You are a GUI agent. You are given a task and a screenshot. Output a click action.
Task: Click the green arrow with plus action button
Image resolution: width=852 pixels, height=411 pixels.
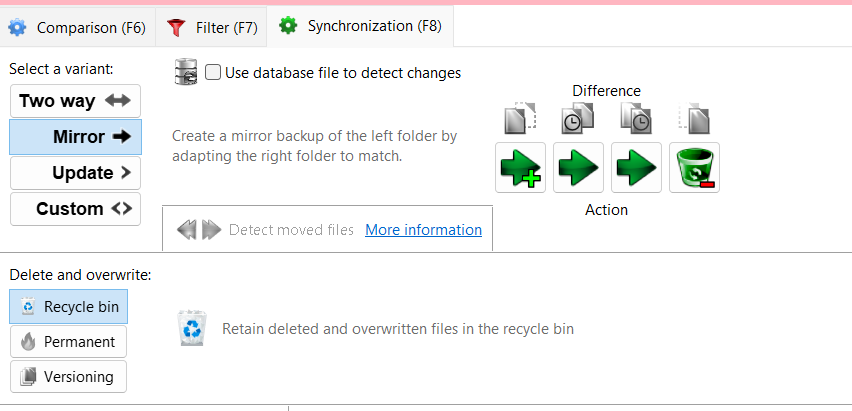521,168
